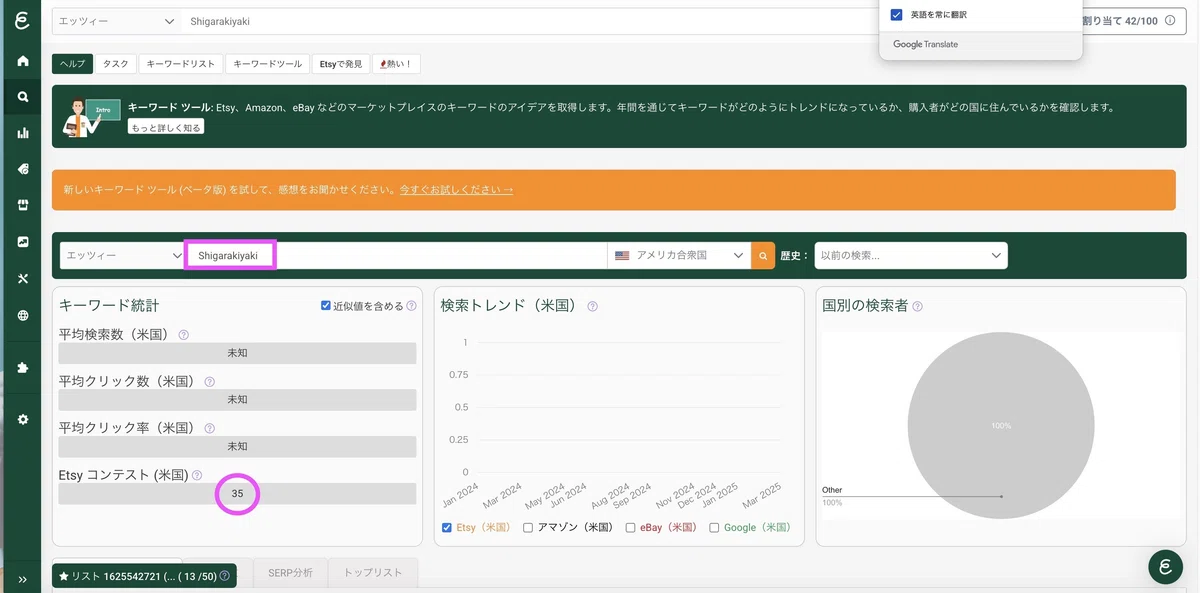Open the Home dashboard sidebar icon
Image resolution: width=1200 pixels, height=593 pixels.
(x=22, y=61)
